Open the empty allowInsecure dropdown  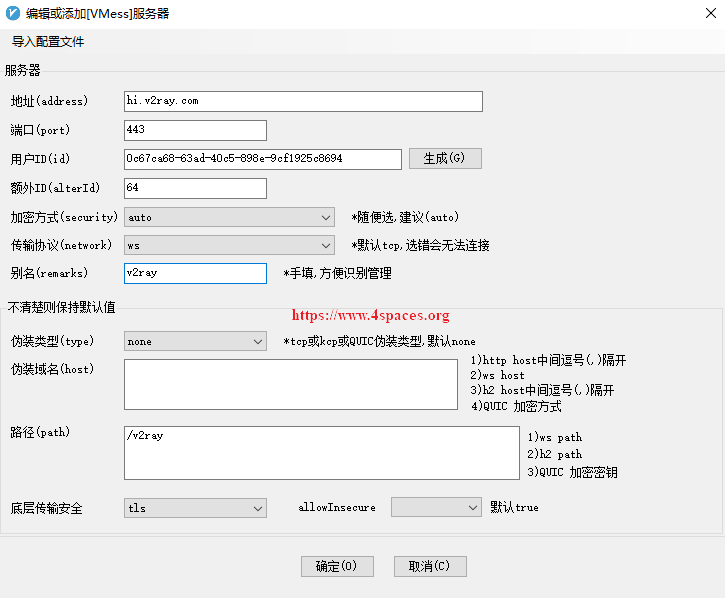tap(436, 508)
